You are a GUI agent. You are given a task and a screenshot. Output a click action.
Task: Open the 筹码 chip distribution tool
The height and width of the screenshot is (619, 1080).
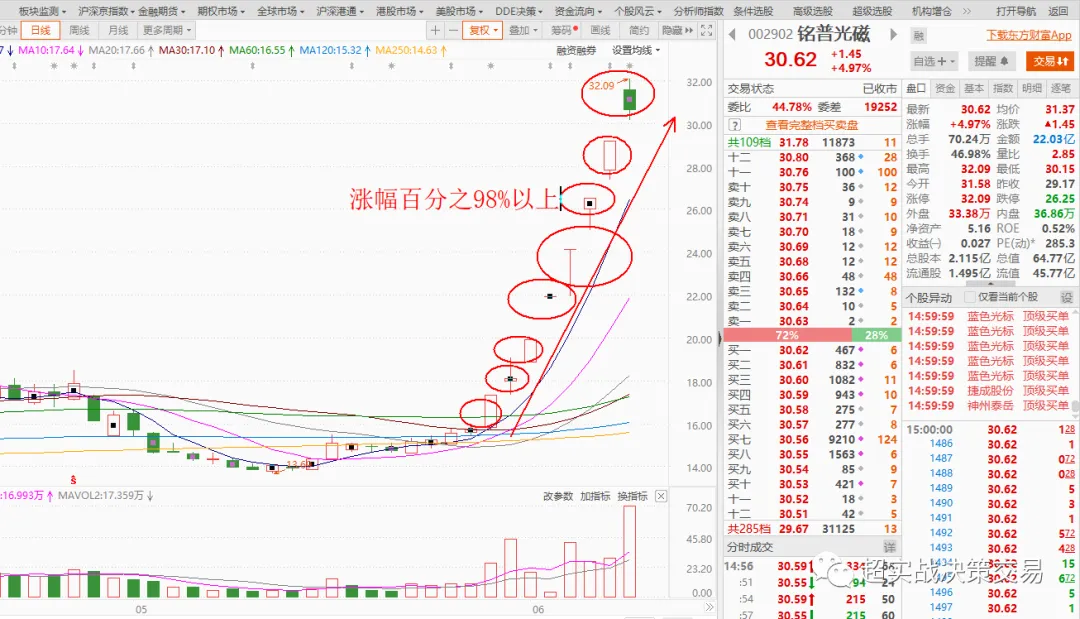(x=563, y=31)
